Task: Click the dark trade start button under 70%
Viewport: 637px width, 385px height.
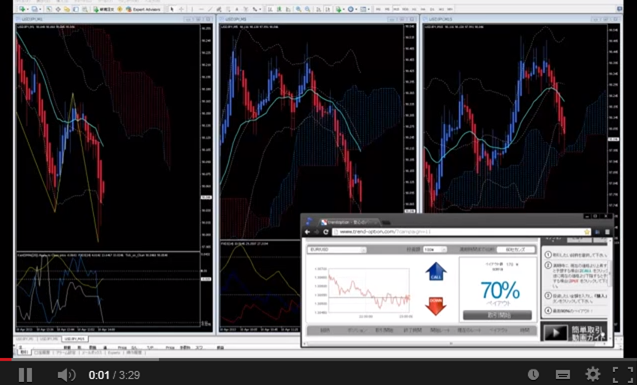Action: (x=497, y=315)
